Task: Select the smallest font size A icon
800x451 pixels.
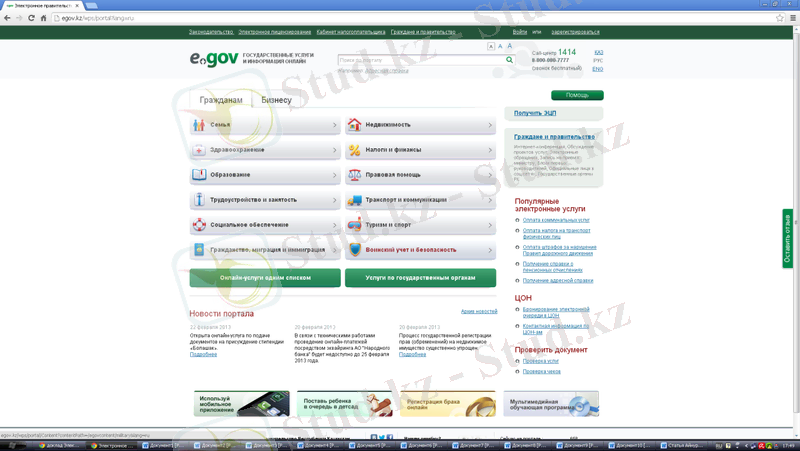Action: (491, 46)
